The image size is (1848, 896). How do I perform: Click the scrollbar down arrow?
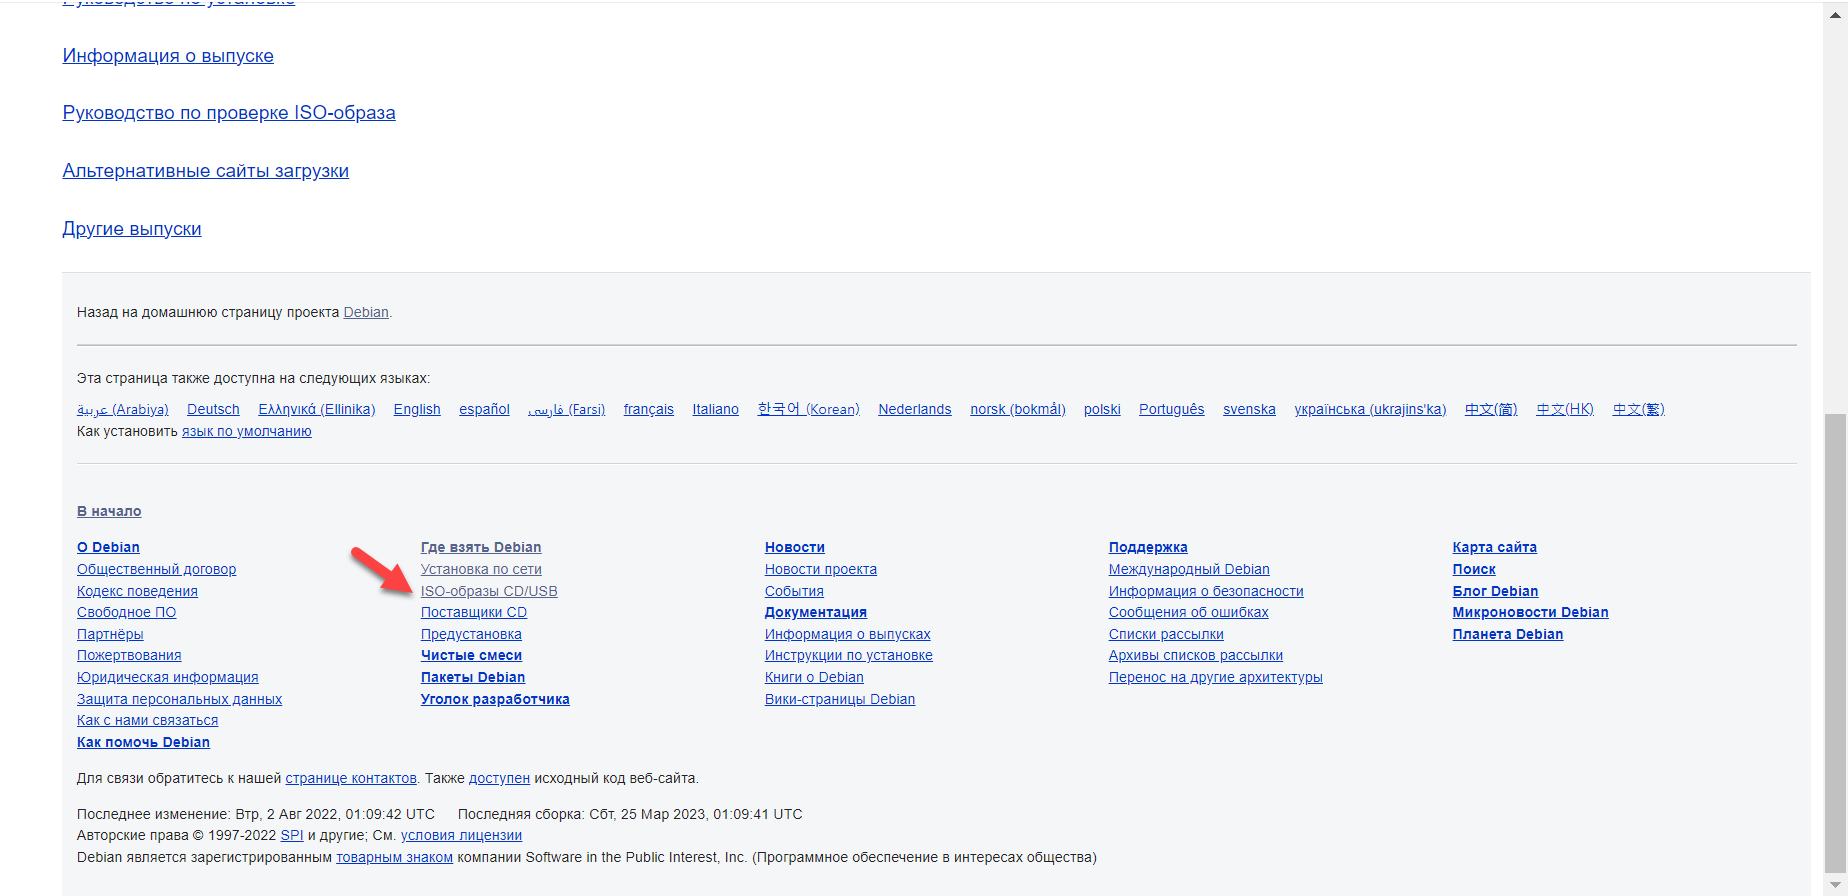click(x=1835, y=885)
